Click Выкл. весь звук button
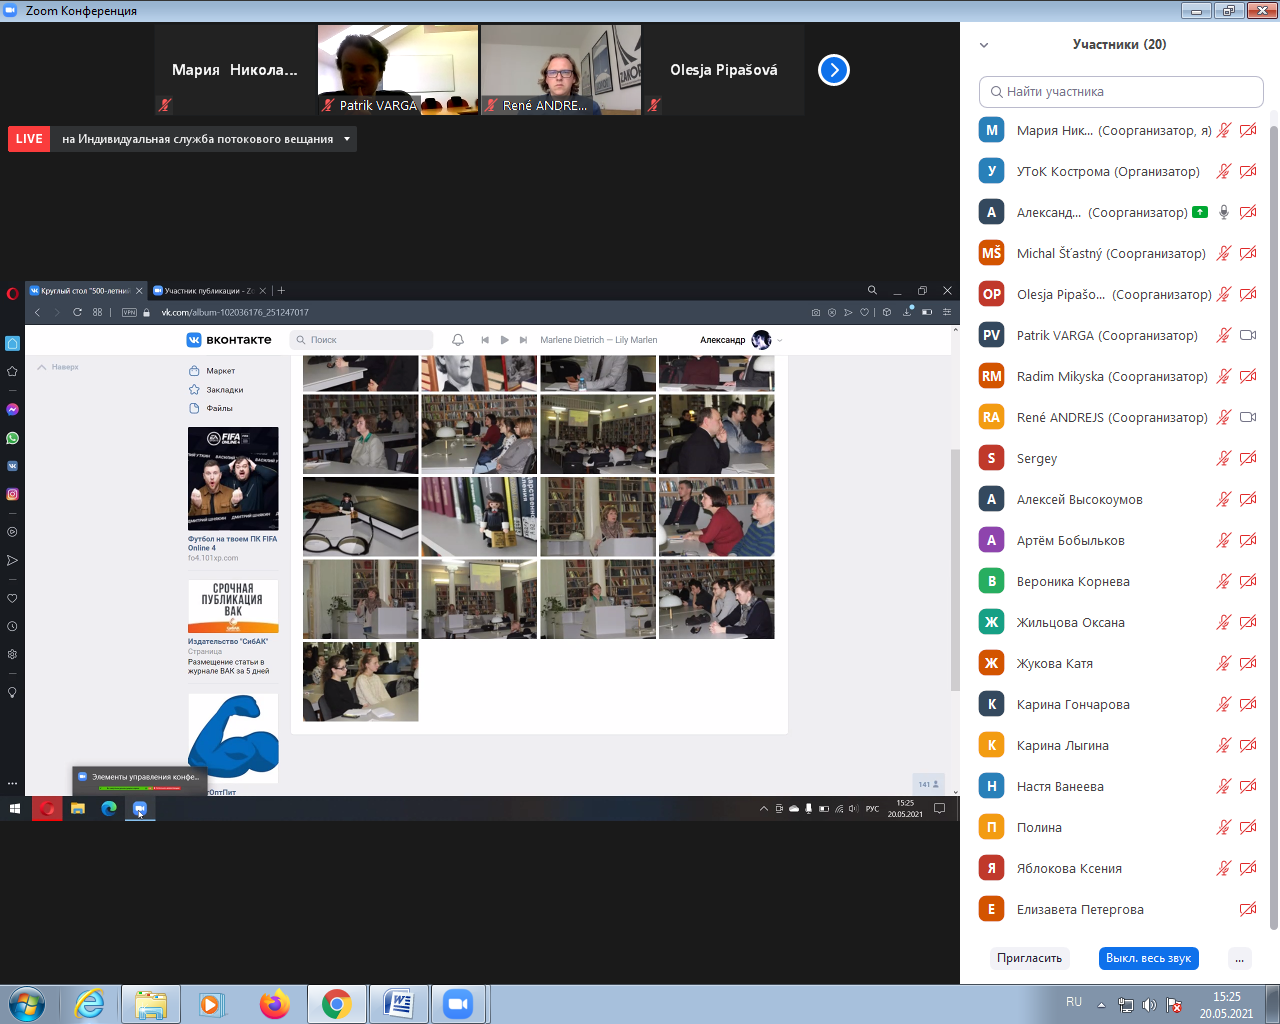This screenshot has height=1024, width=1280. point(1148,958)
